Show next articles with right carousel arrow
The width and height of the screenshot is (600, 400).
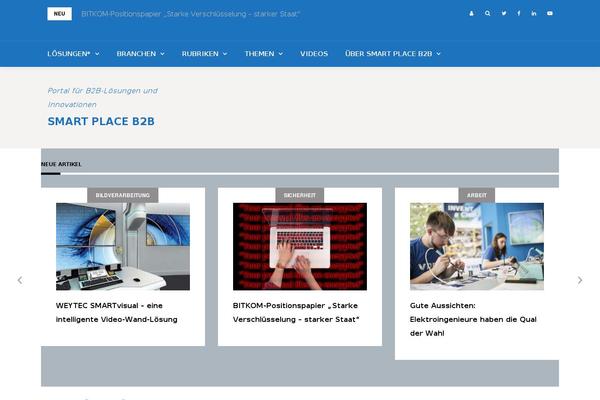[580, 280]
